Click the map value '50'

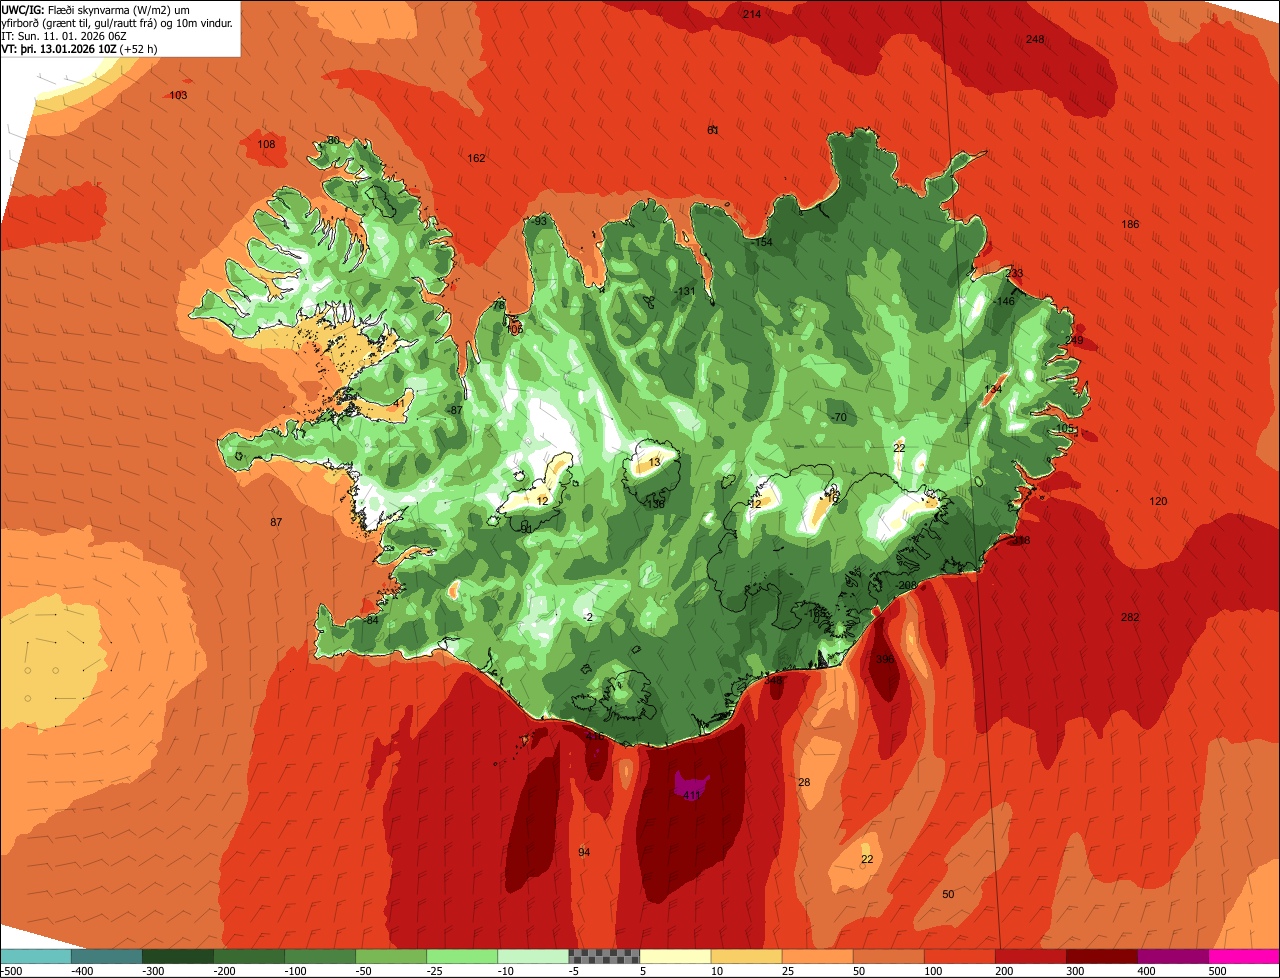click(948, 895)
